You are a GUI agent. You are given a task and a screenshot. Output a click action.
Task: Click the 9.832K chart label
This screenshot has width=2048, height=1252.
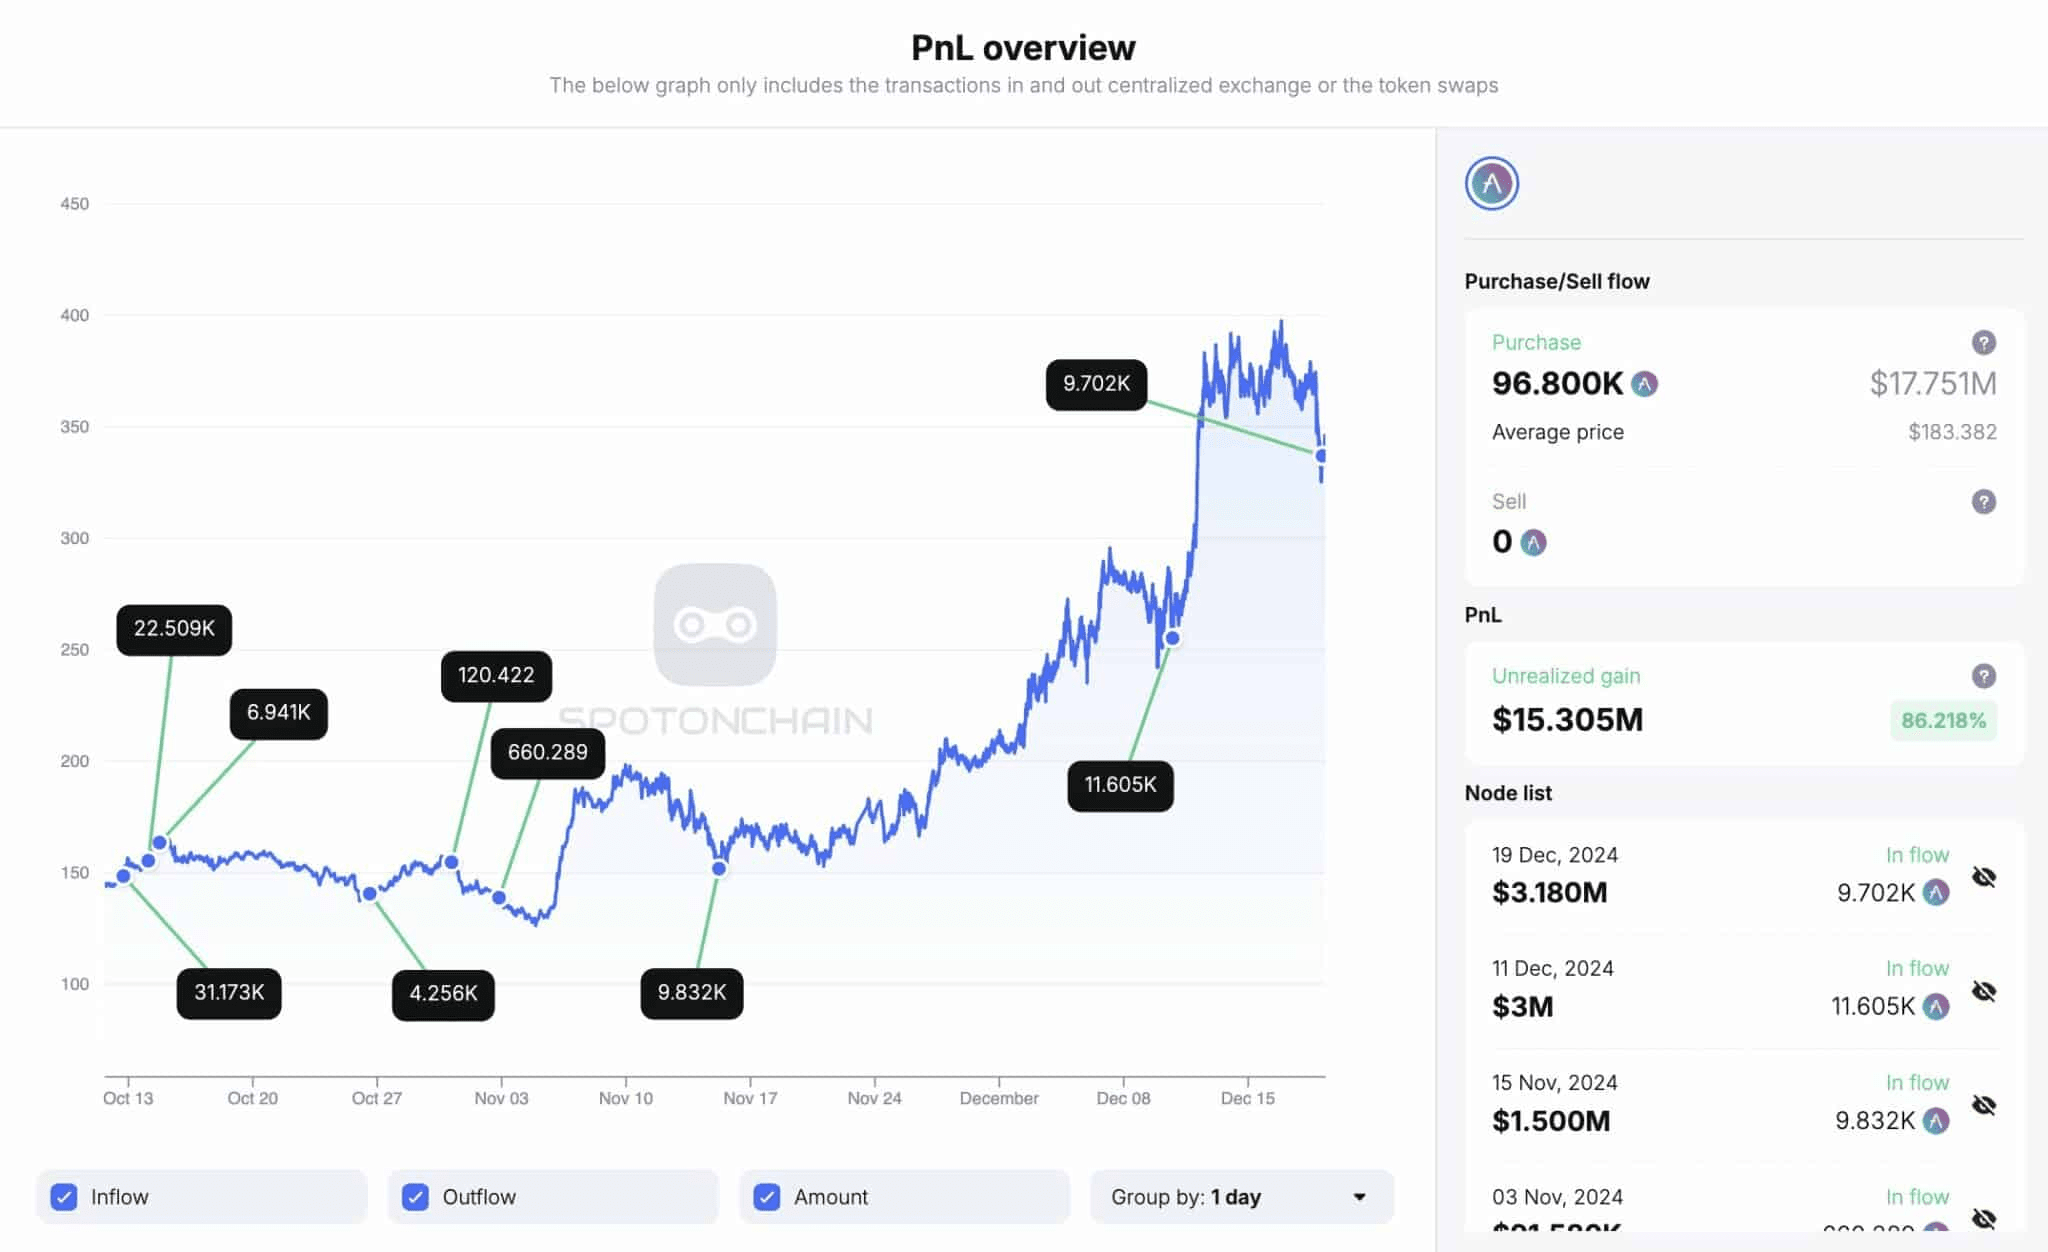[691, 993]
